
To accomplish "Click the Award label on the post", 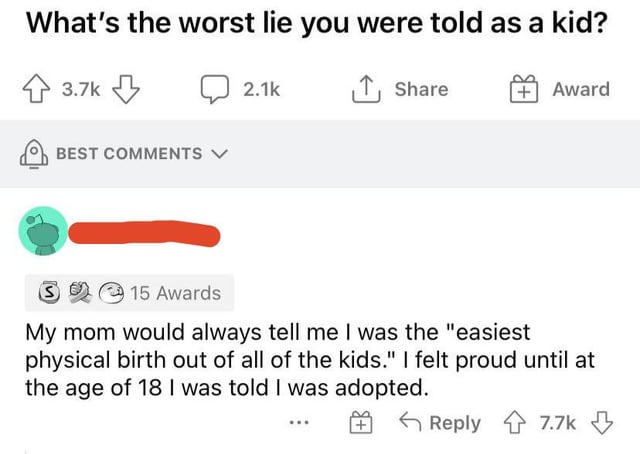I will pos(580,90).
